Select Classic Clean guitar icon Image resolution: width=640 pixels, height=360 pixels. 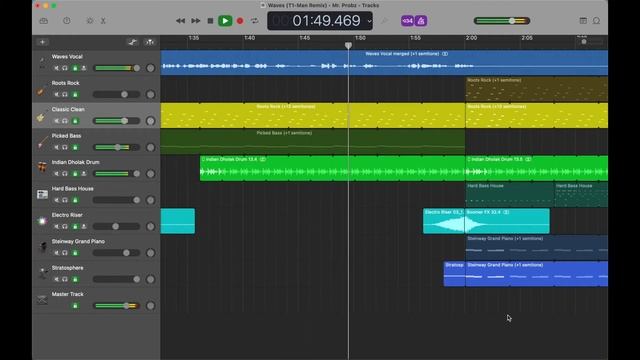coord(42,118)
